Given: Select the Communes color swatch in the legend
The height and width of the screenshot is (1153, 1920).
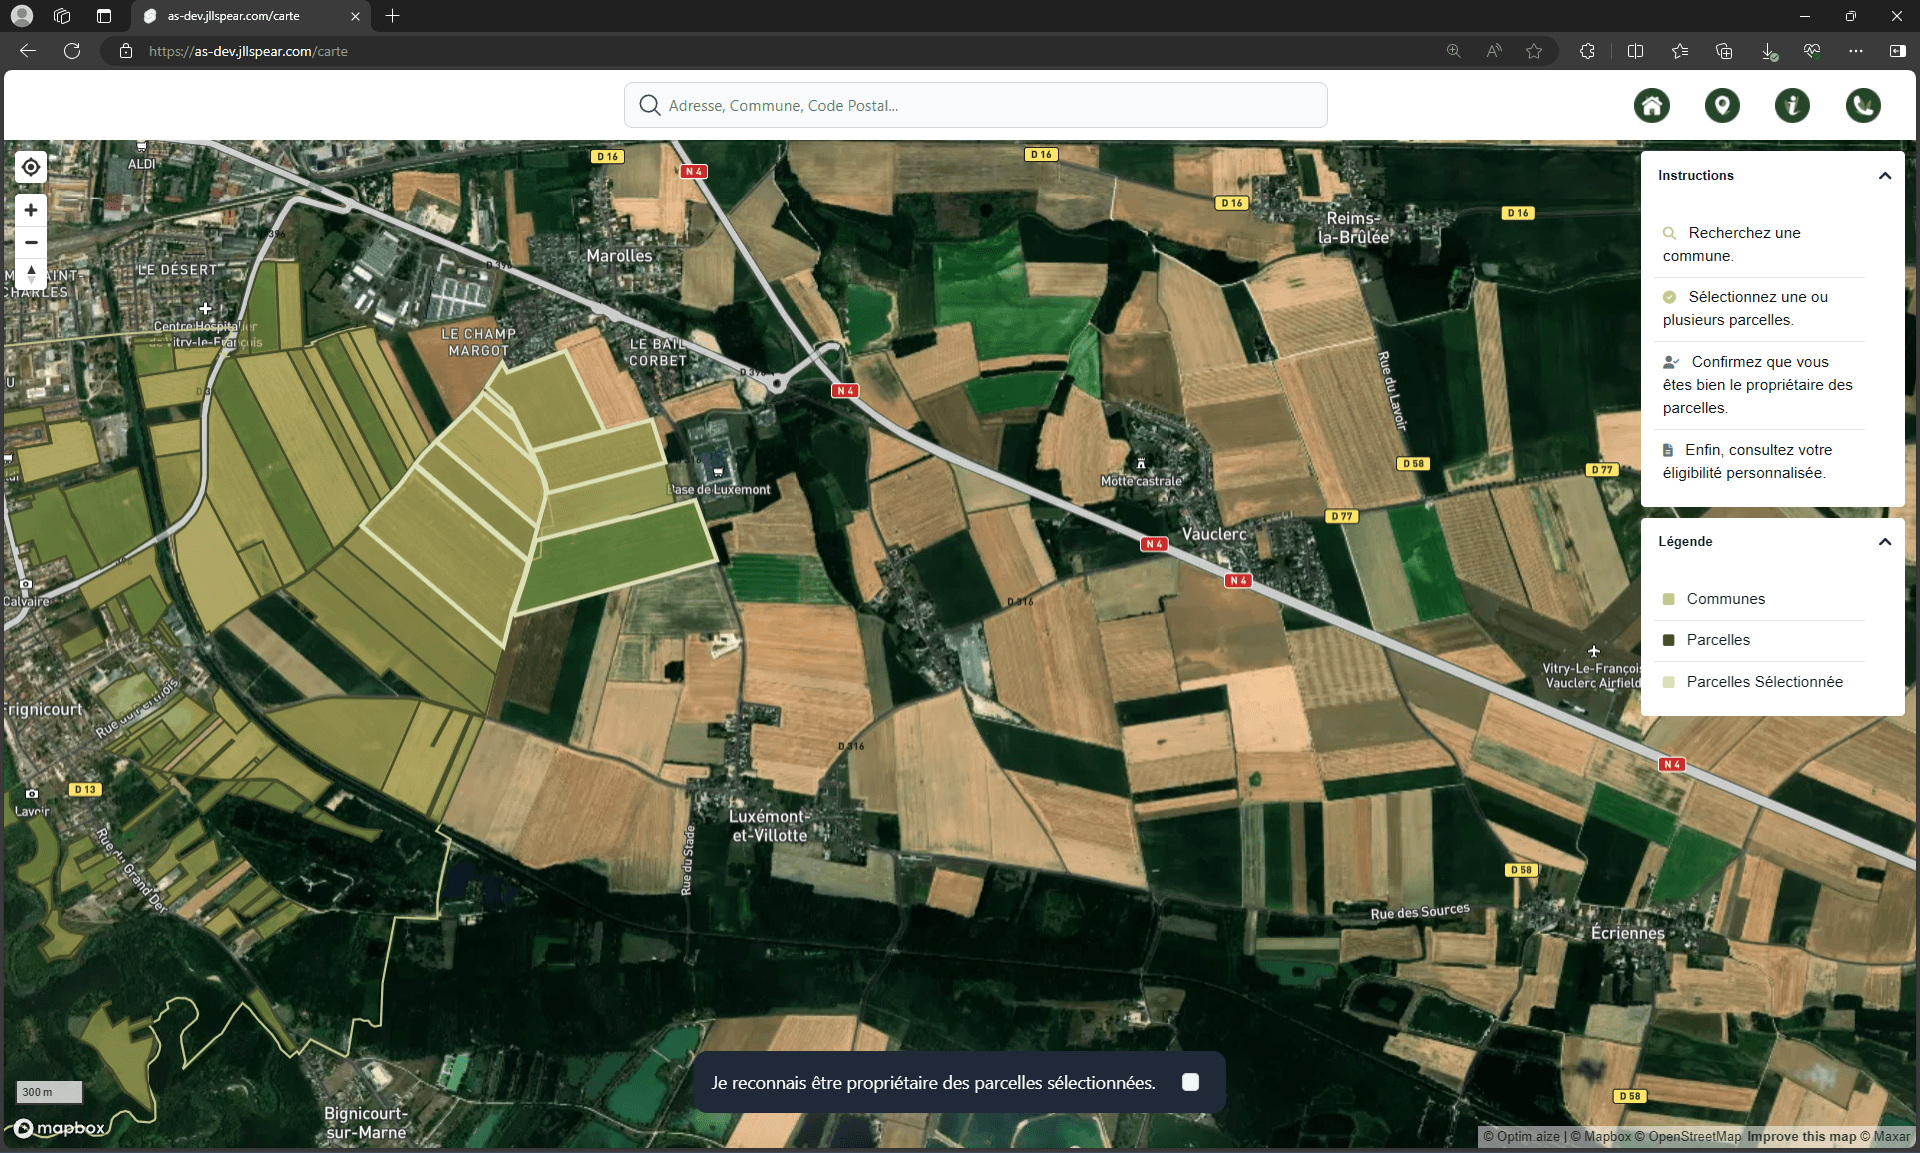Looking at the screenshot, I should coord(1667,598).
